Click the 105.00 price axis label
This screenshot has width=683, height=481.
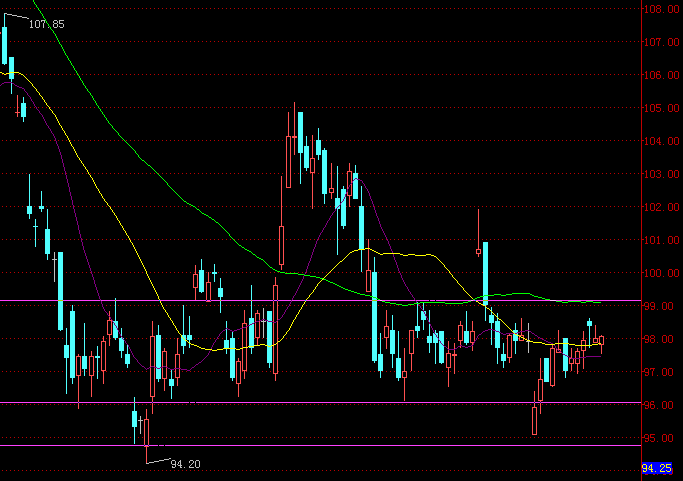point(661,108)
